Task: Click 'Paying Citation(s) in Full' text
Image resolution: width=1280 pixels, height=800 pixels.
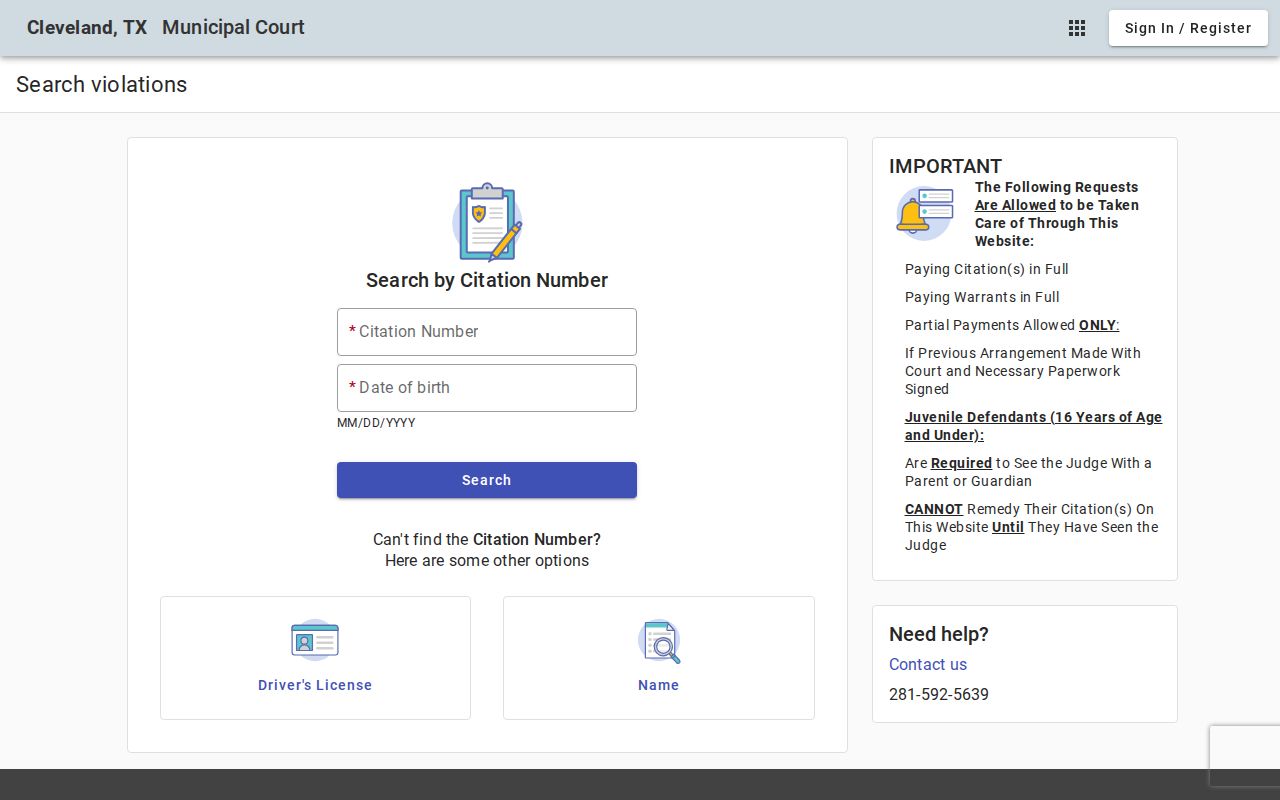Action: 987,269
